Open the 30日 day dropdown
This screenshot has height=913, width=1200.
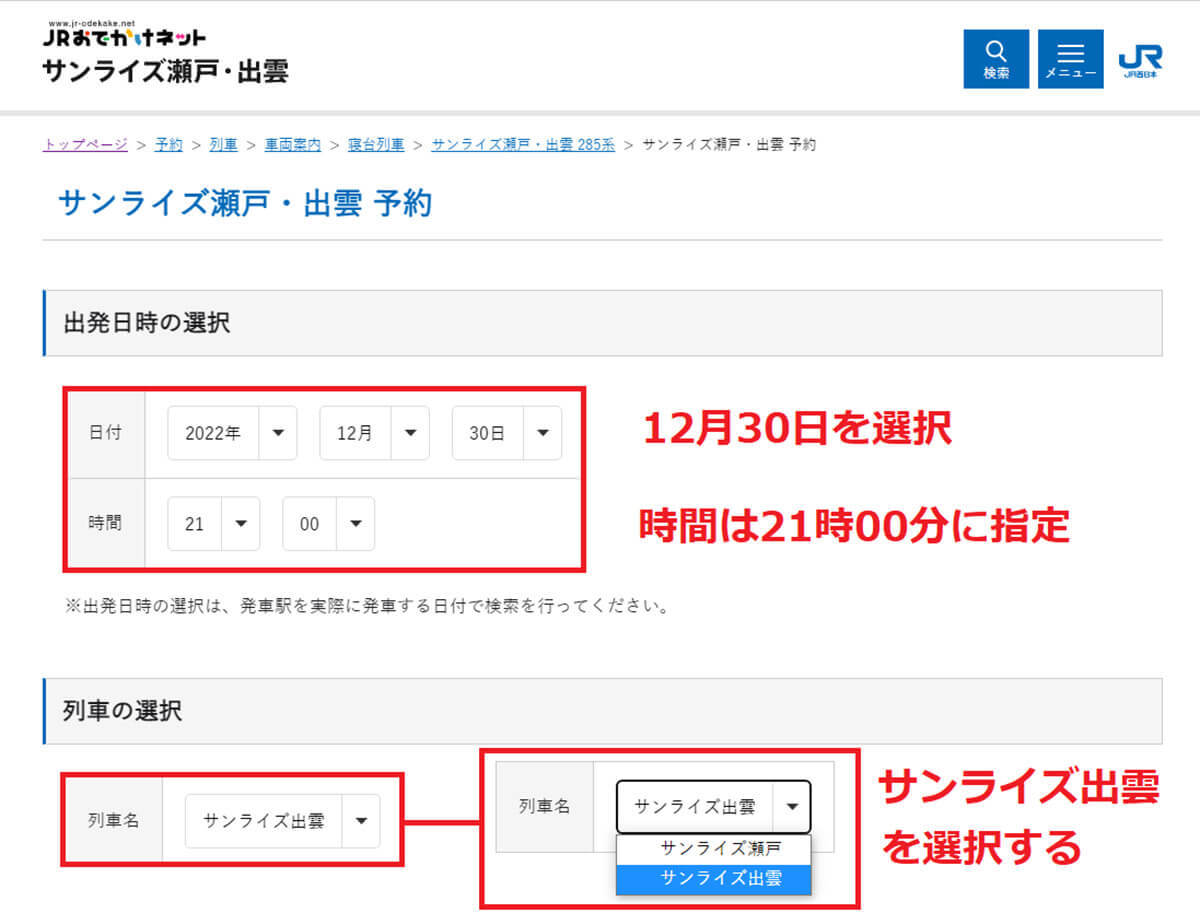(507, 433)
